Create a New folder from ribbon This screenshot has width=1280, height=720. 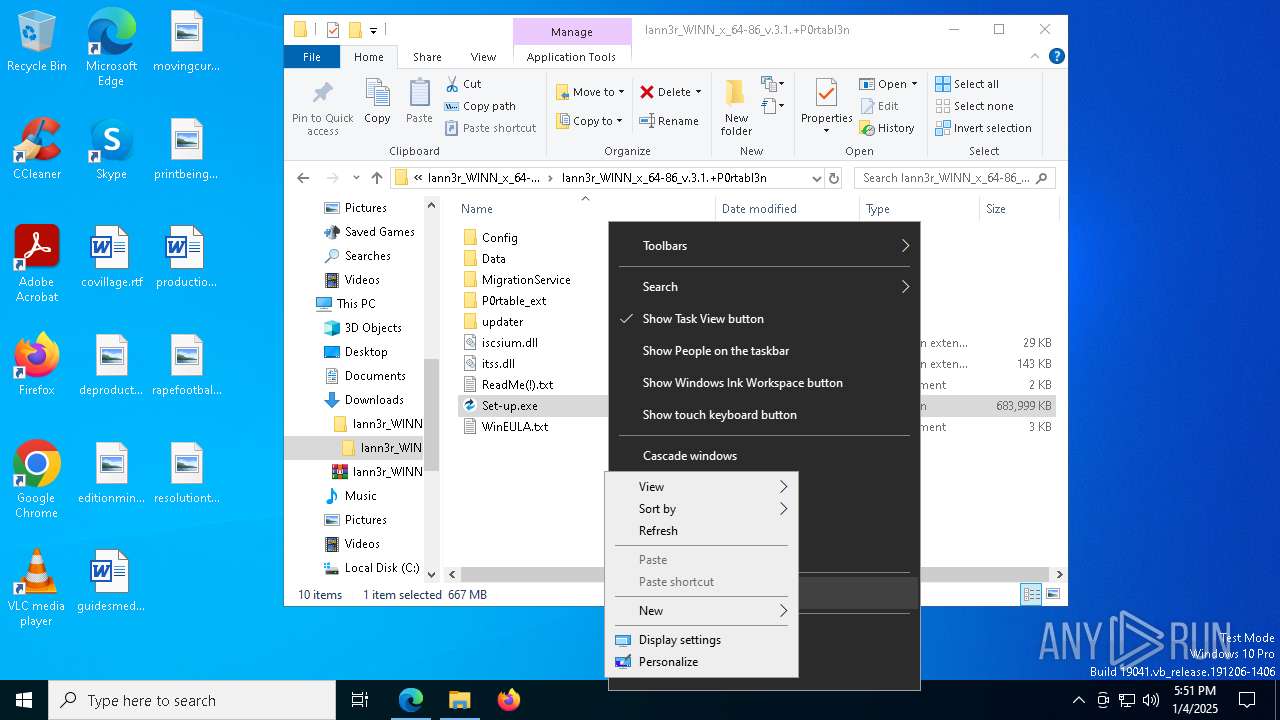click(x=736, y=107)
